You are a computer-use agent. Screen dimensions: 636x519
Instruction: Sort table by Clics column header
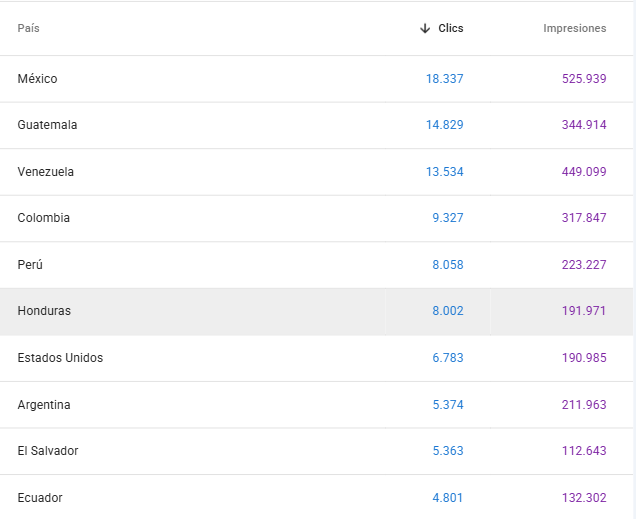click(451, 28)
